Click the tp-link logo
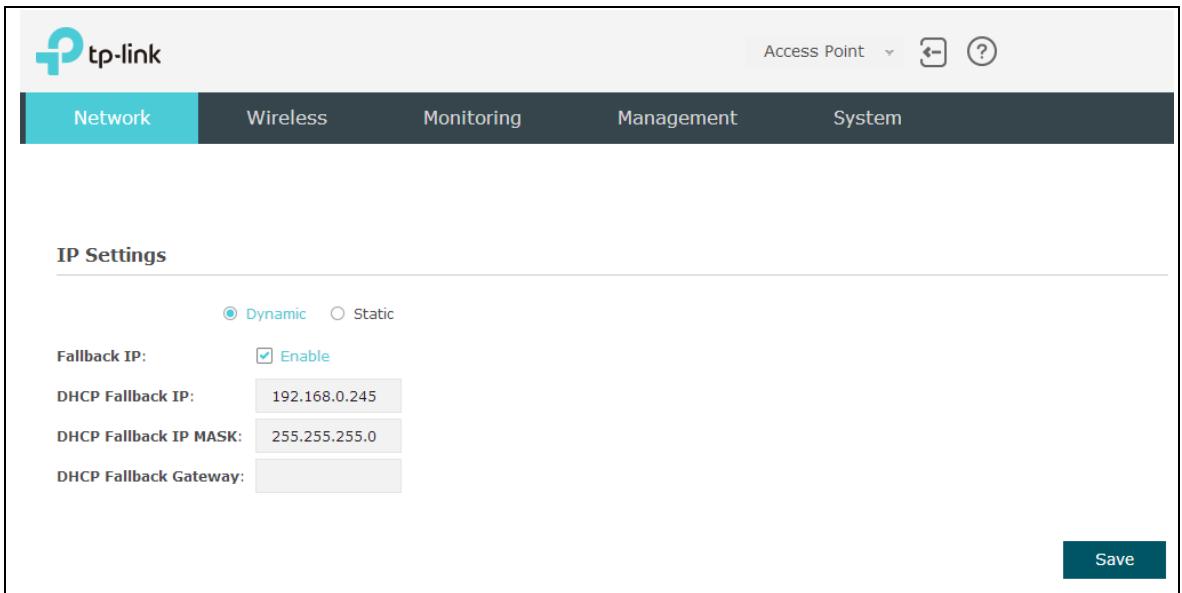Viewport: 1182px width, 593px height. point(98,51)
